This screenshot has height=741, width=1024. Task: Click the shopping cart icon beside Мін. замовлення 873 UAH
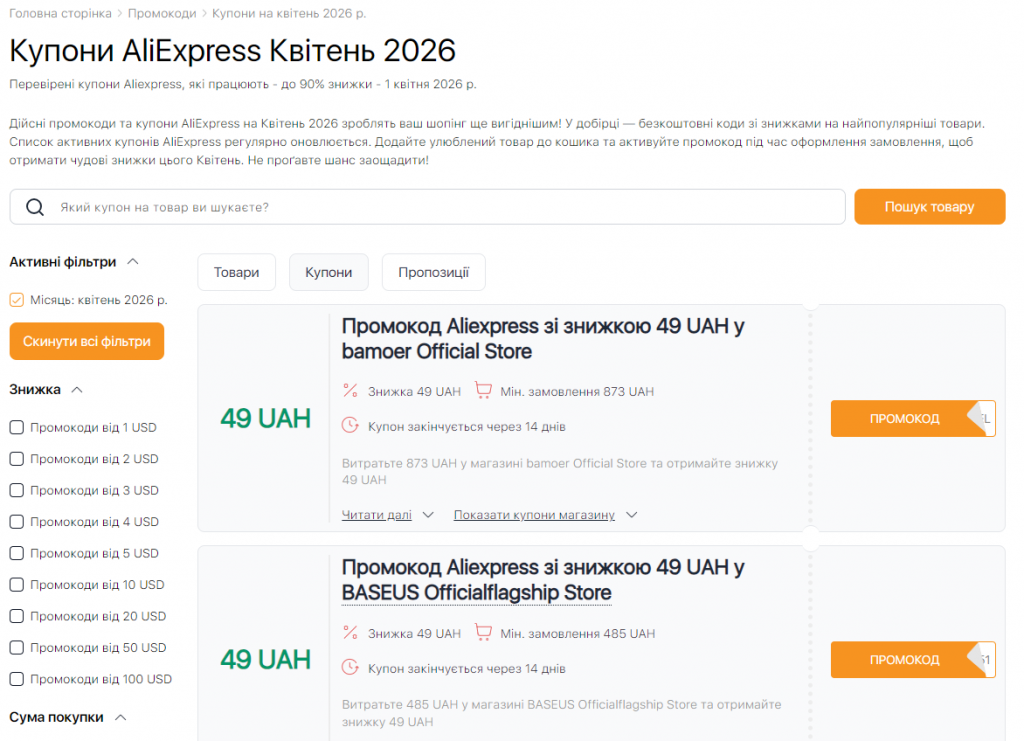(x=484, y=390)
